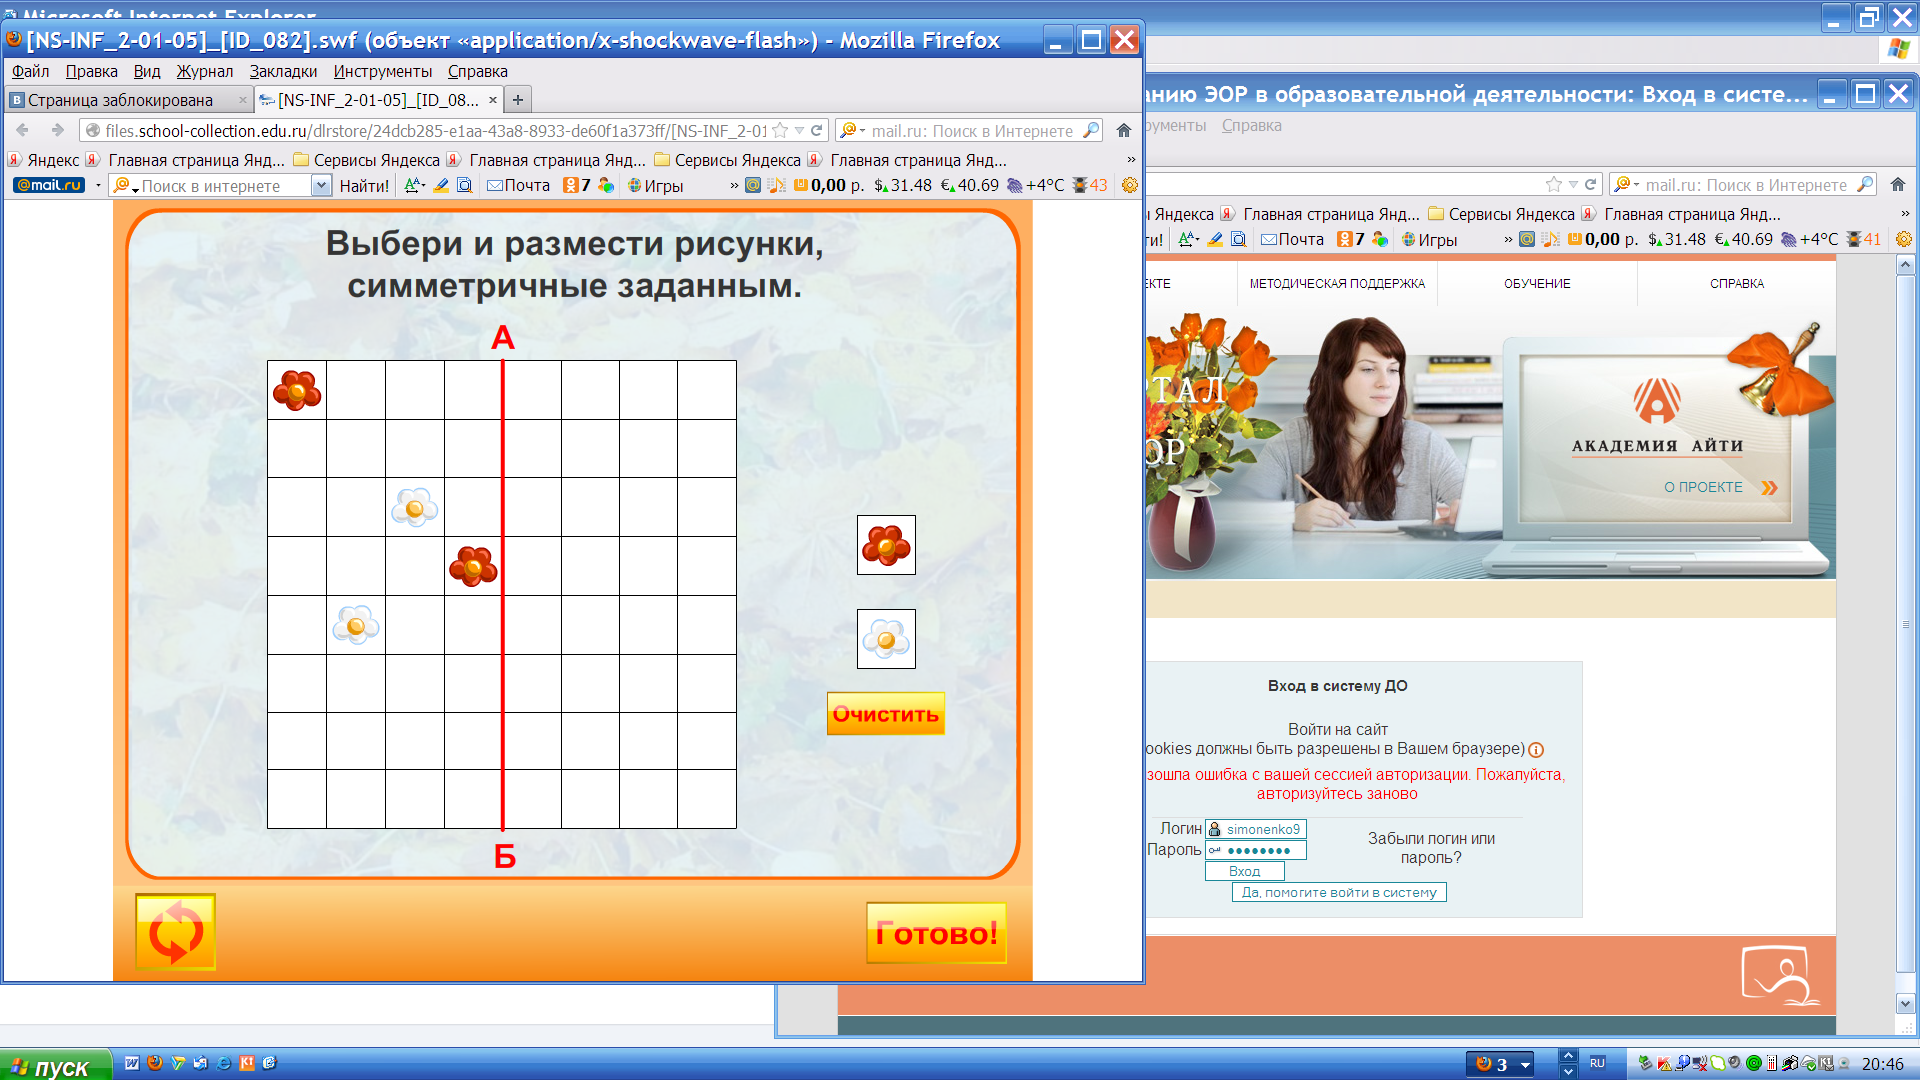Viewport: 1920px width, 1080px height.
Task: Open the traffic light widget showing 43
Action: [x=1089, y=185]
